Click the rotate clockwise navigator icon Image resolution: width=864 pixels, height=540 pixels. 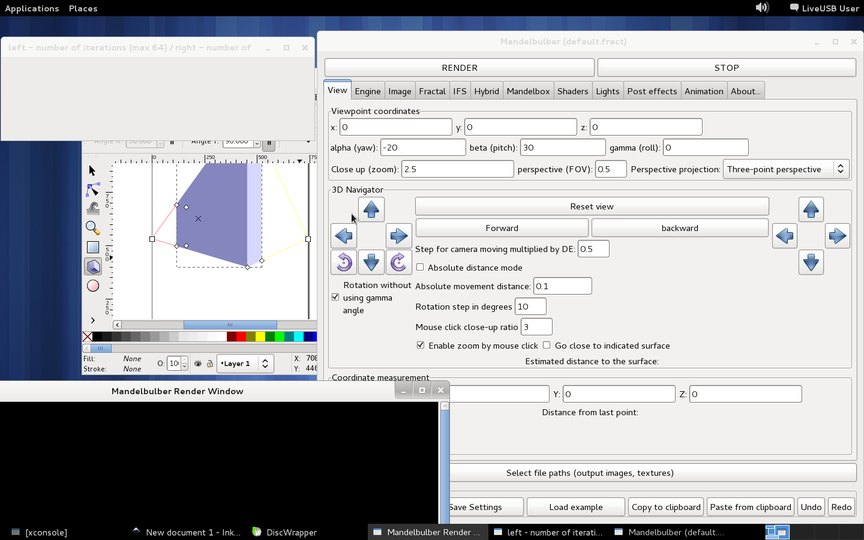tap(398, 262)
